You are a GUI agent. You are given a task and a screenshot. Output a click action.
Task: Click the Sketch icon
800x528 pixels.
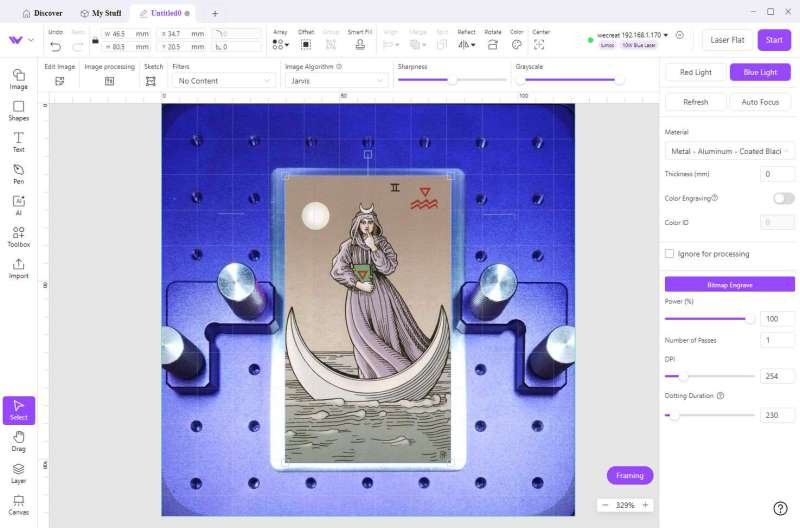click(151, 81)
